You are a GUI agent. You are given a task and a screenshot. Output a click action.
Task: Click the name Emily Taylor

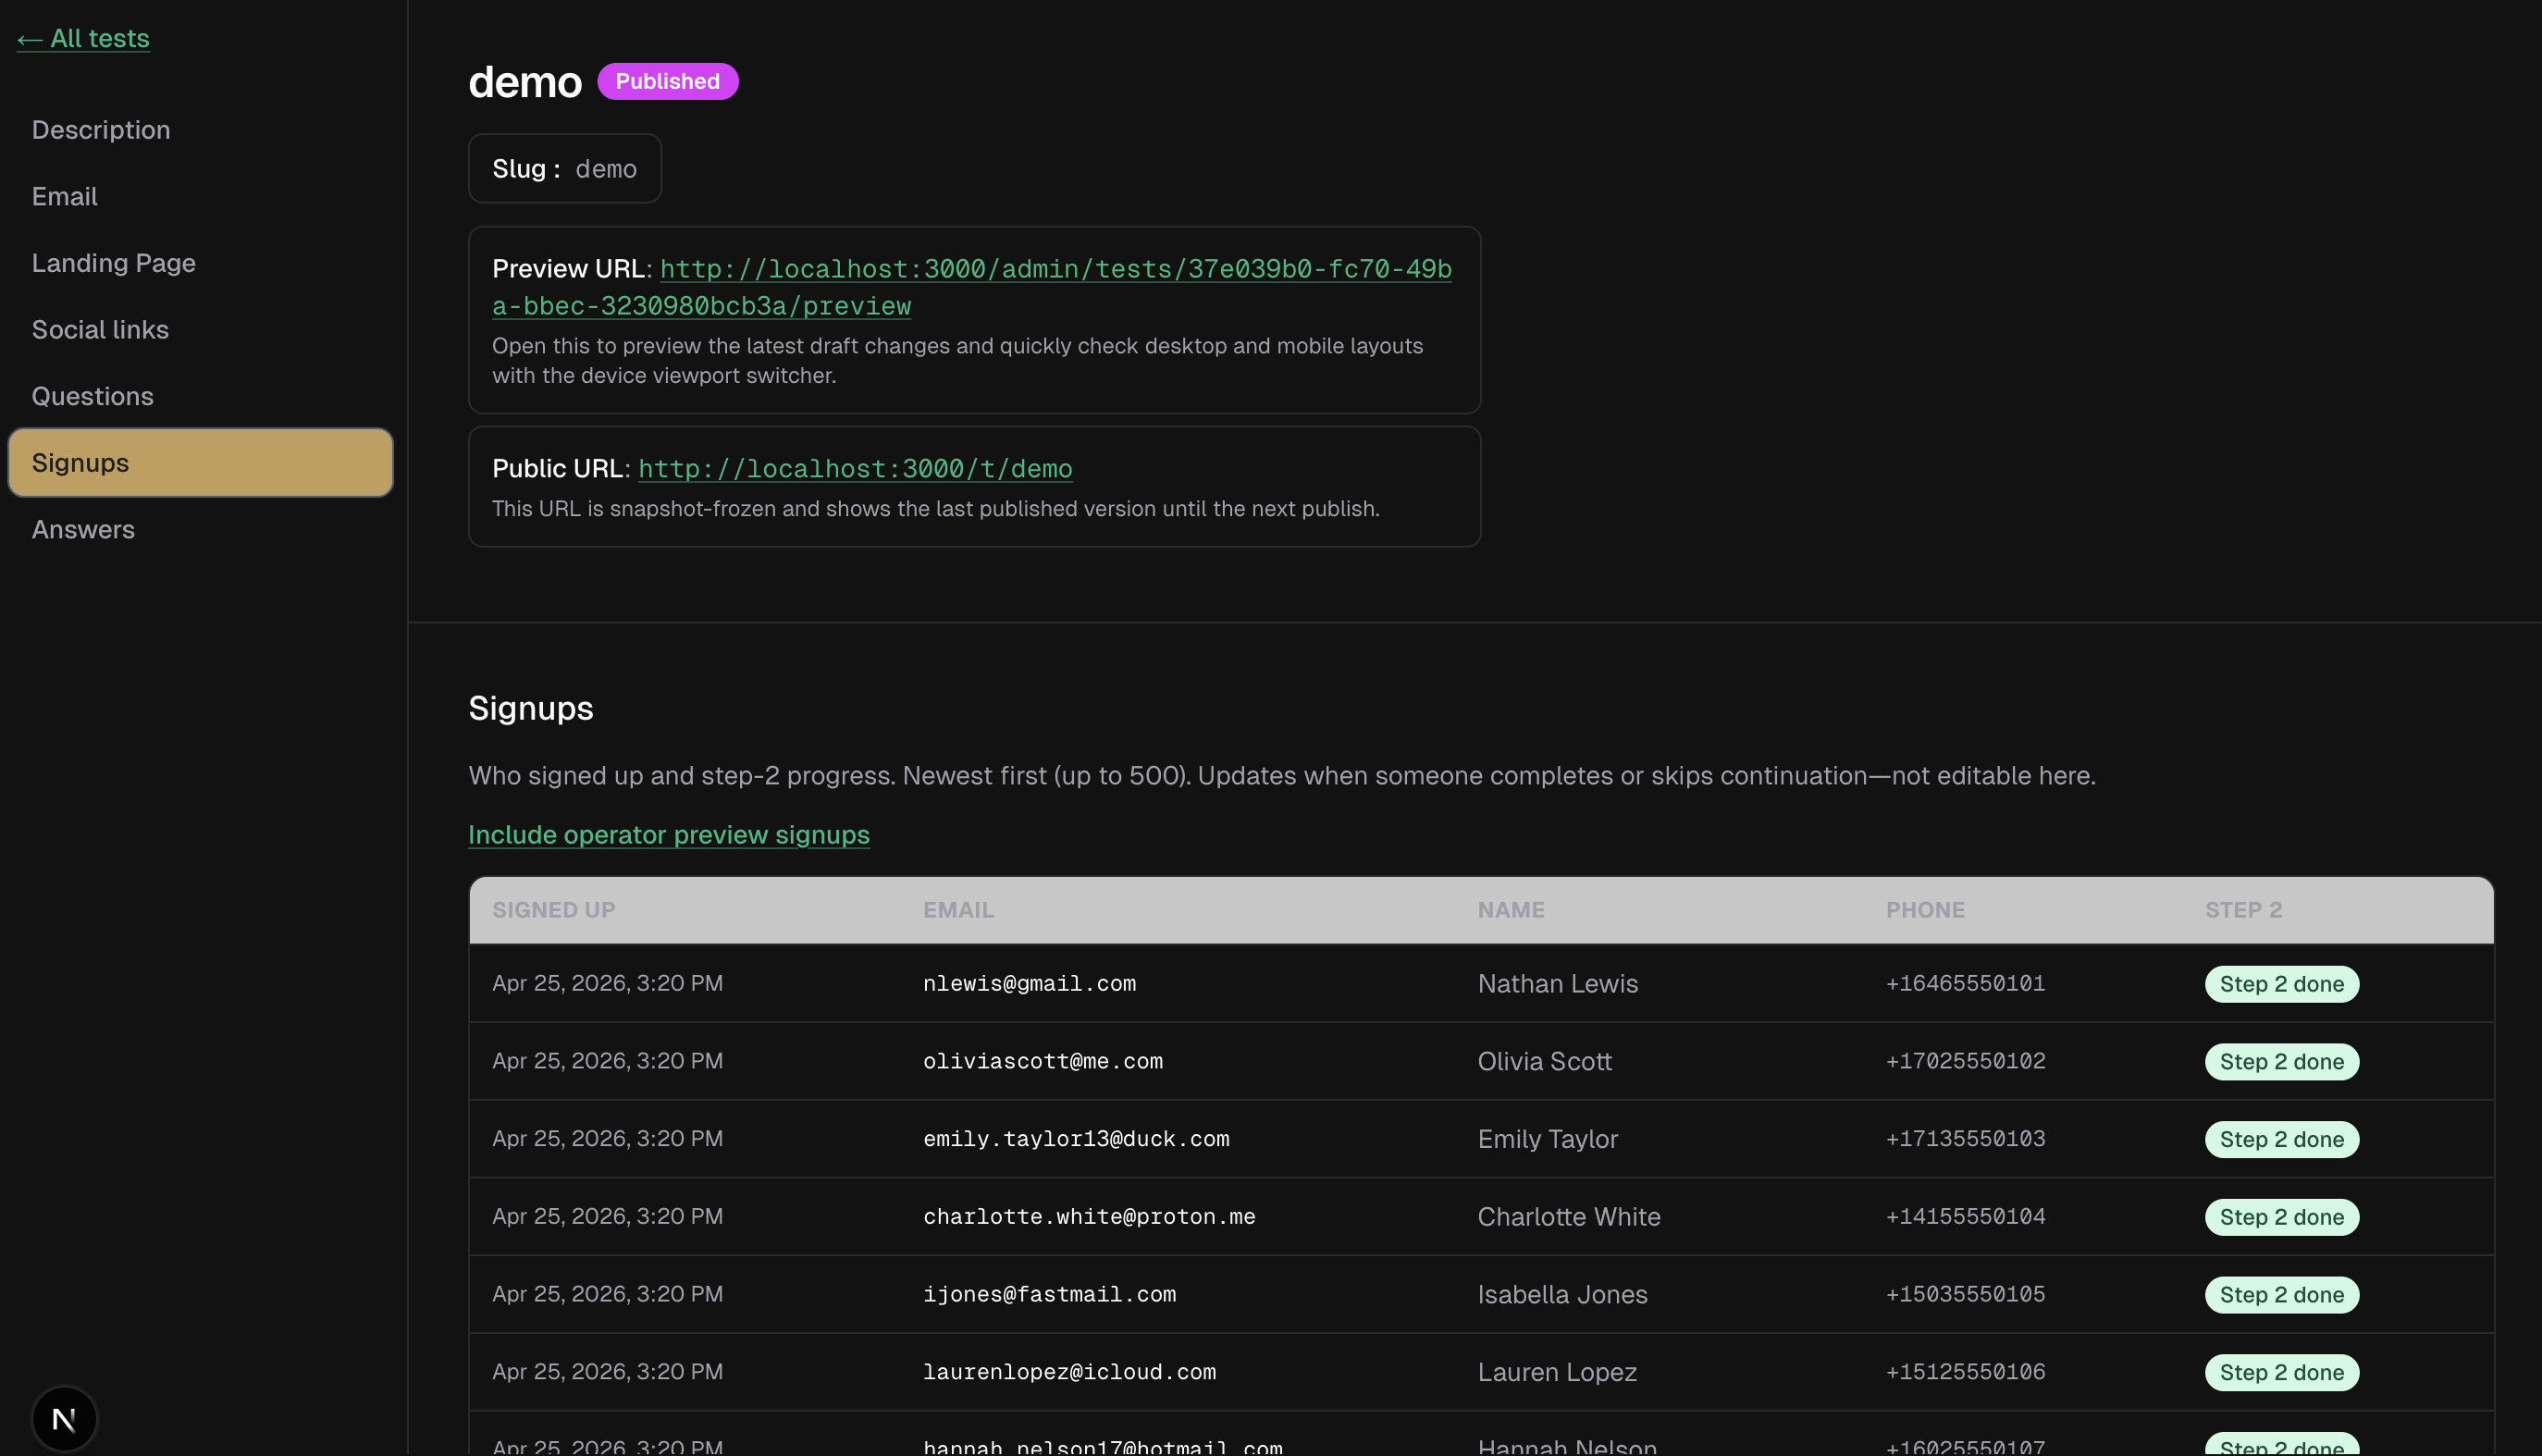click(x=1548, y=1139)
